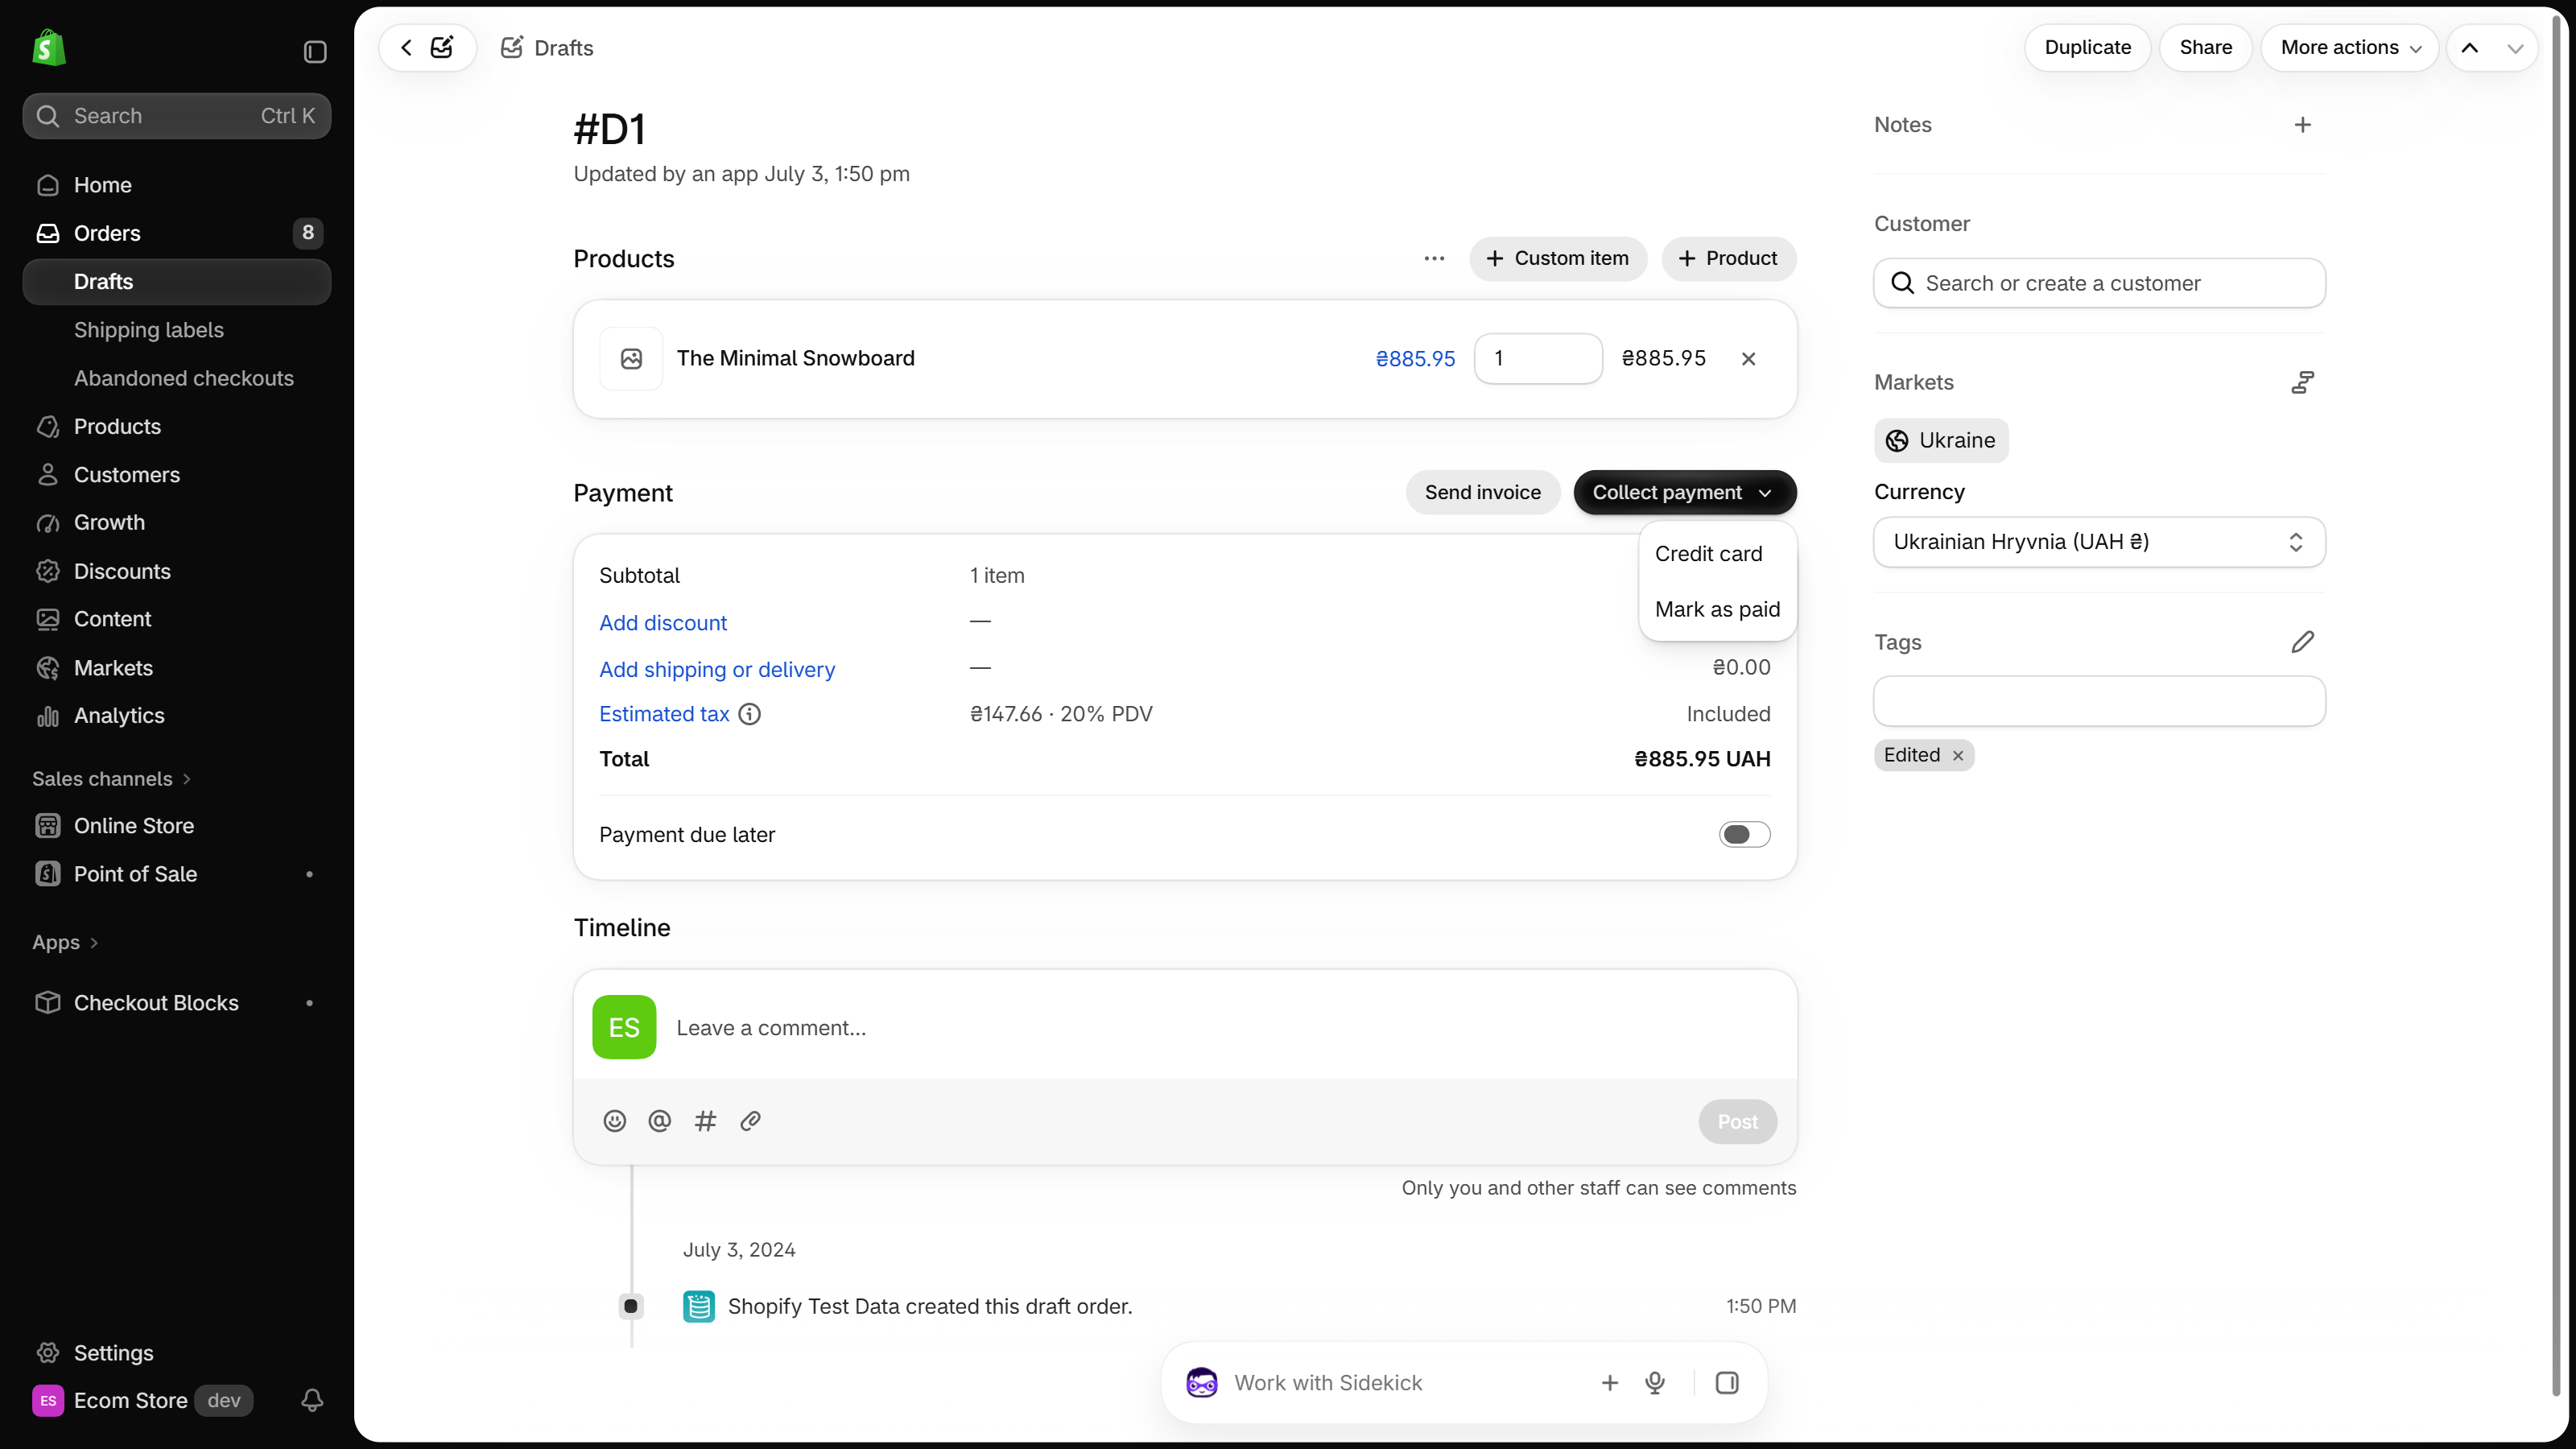Expand Sales channels section

coord(111,779)
